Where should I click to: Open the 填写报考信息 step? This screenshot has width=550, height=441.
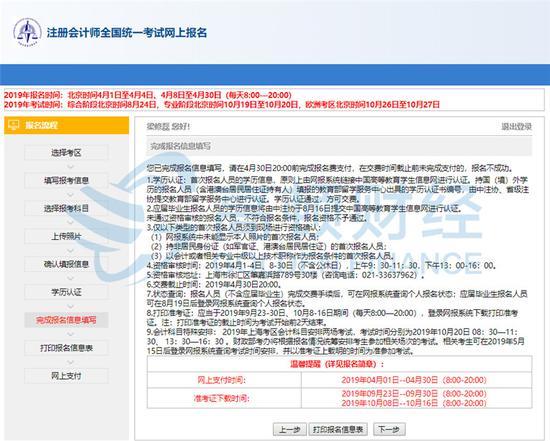click(x=66, y=180)
